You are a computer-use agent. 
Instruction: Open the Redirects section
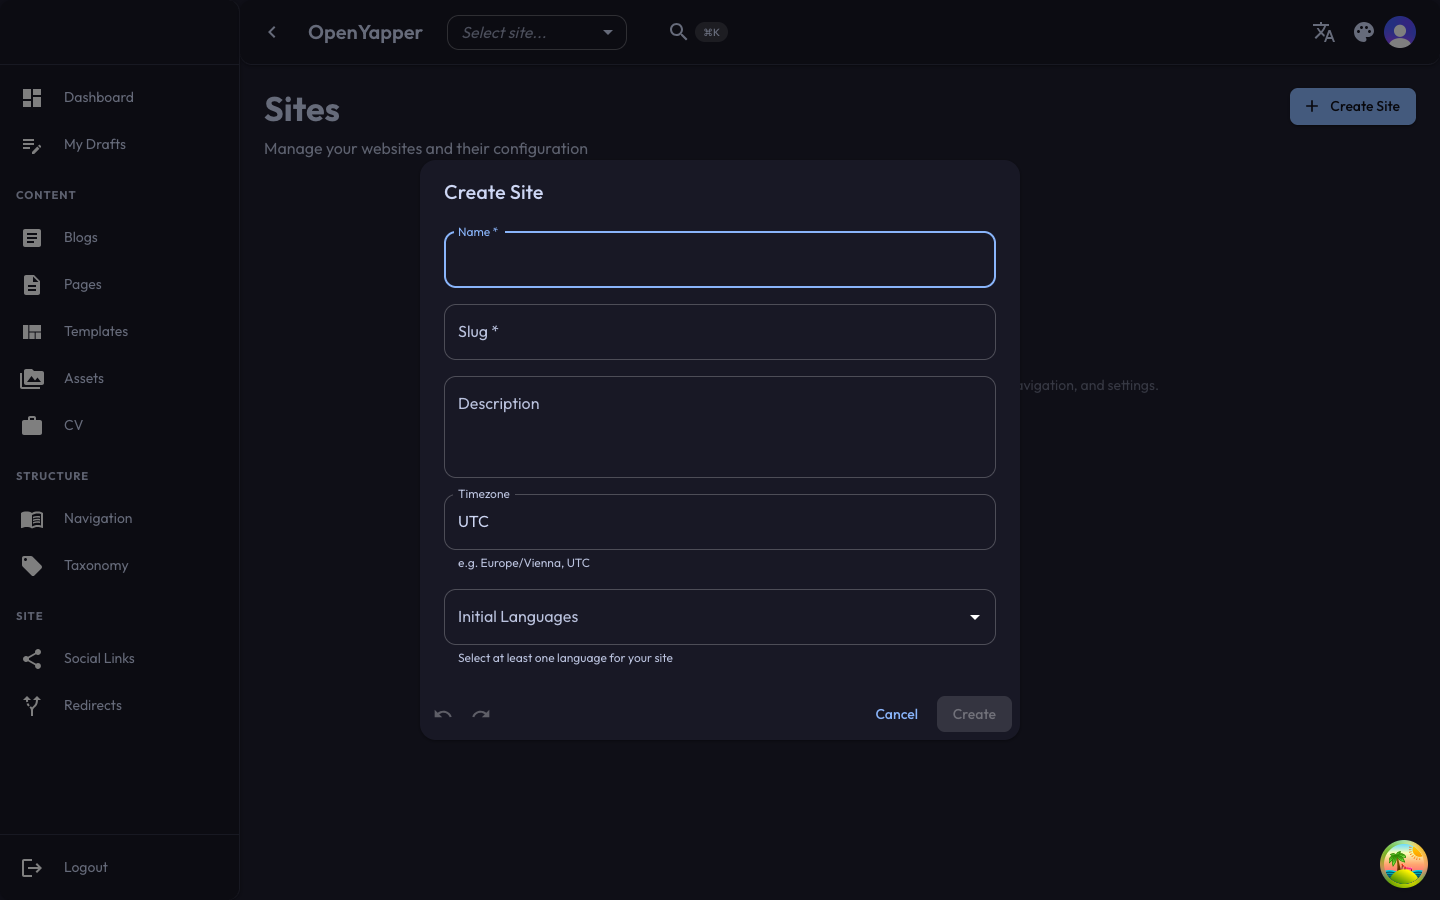(92, 705)
